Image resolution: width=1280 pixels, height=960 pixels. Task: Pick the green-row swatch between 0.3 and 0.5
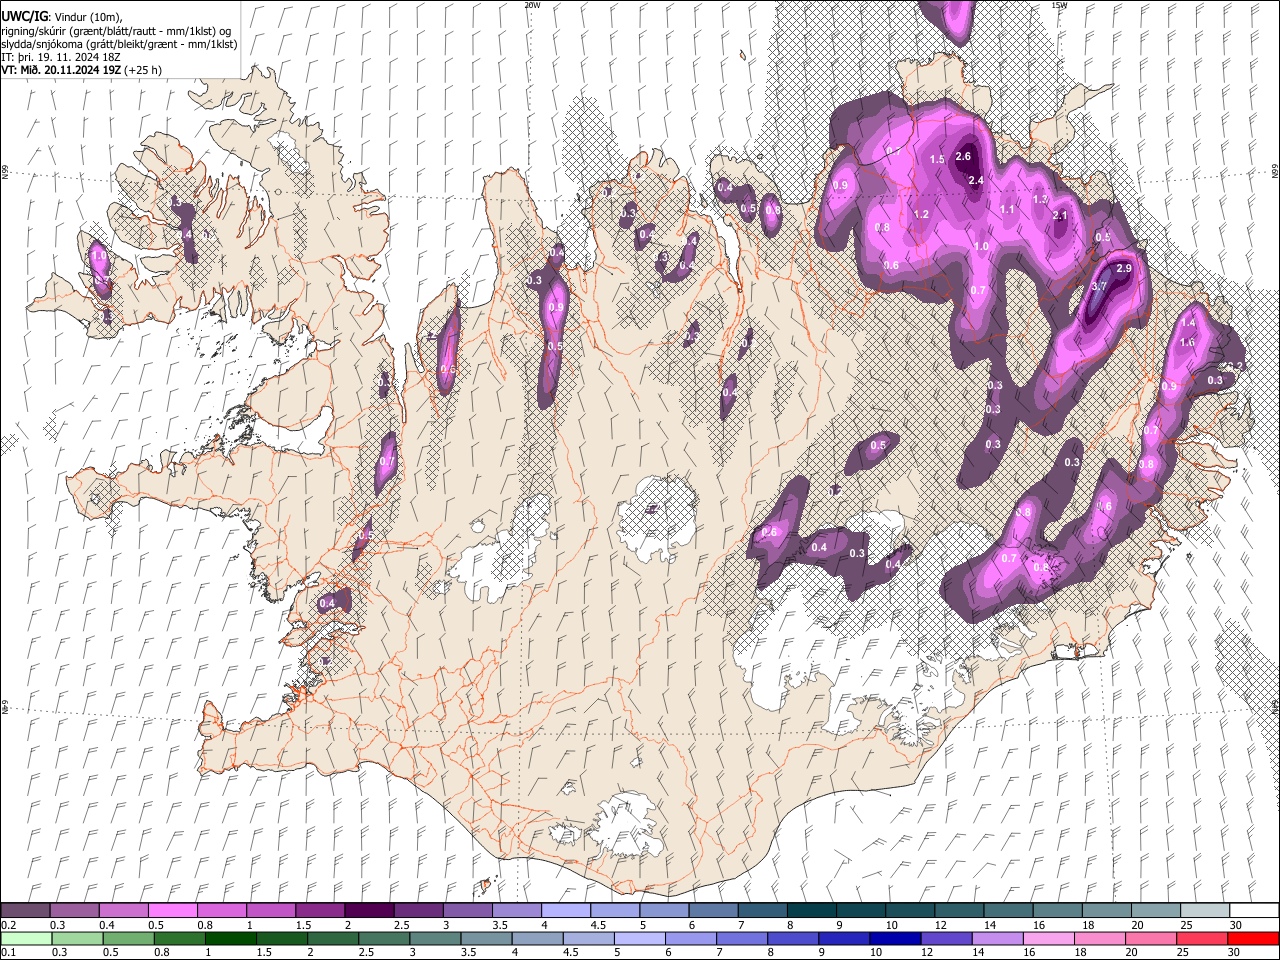(77, 939)
